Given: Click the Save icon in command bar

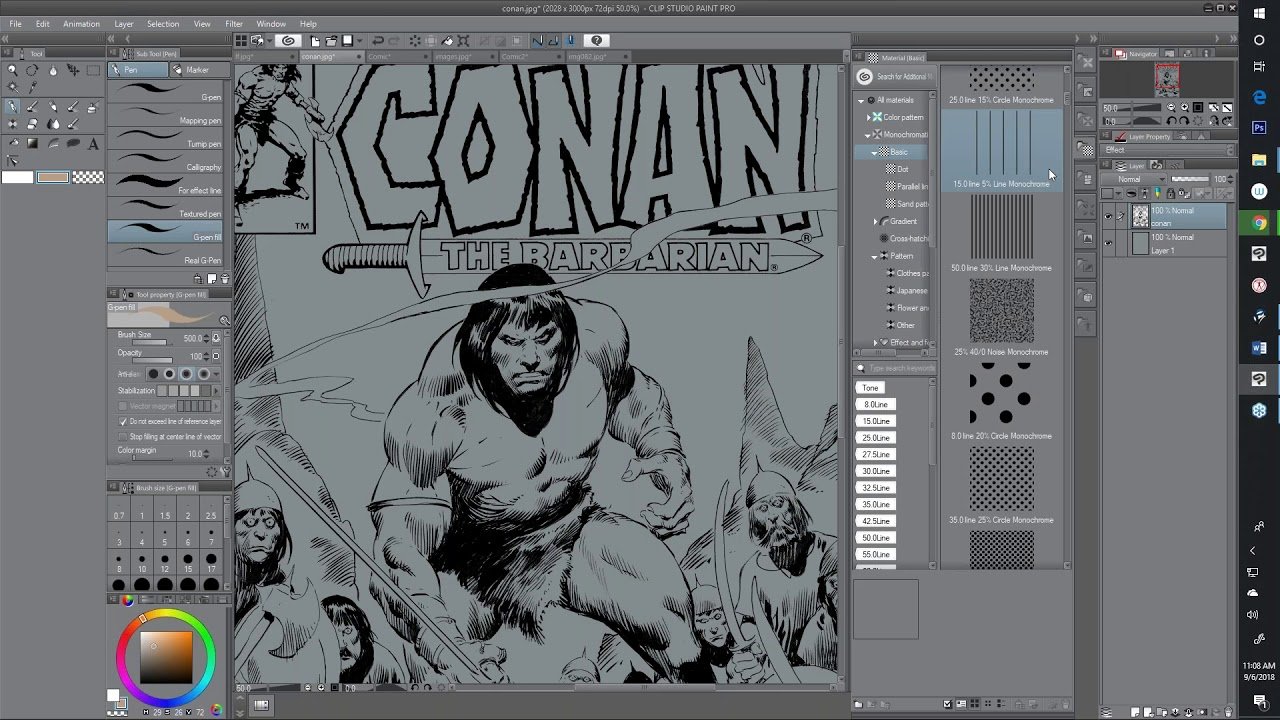Looking at the screenshot, I should tap(347, 41).
